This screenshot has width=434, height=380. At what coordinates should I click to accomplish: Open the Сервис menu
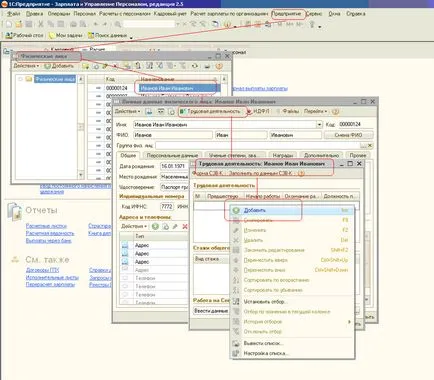pyautogui.click(x=314, y=14)
